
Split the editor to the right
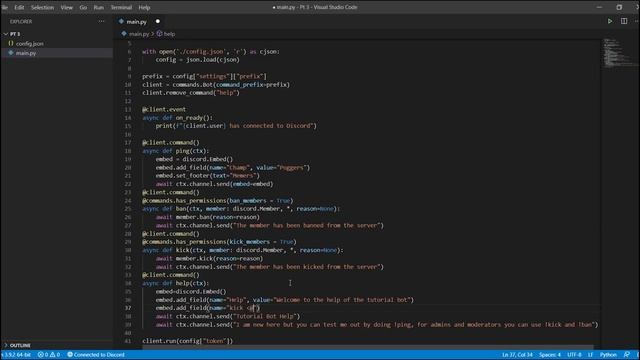[x=624, y=21]
